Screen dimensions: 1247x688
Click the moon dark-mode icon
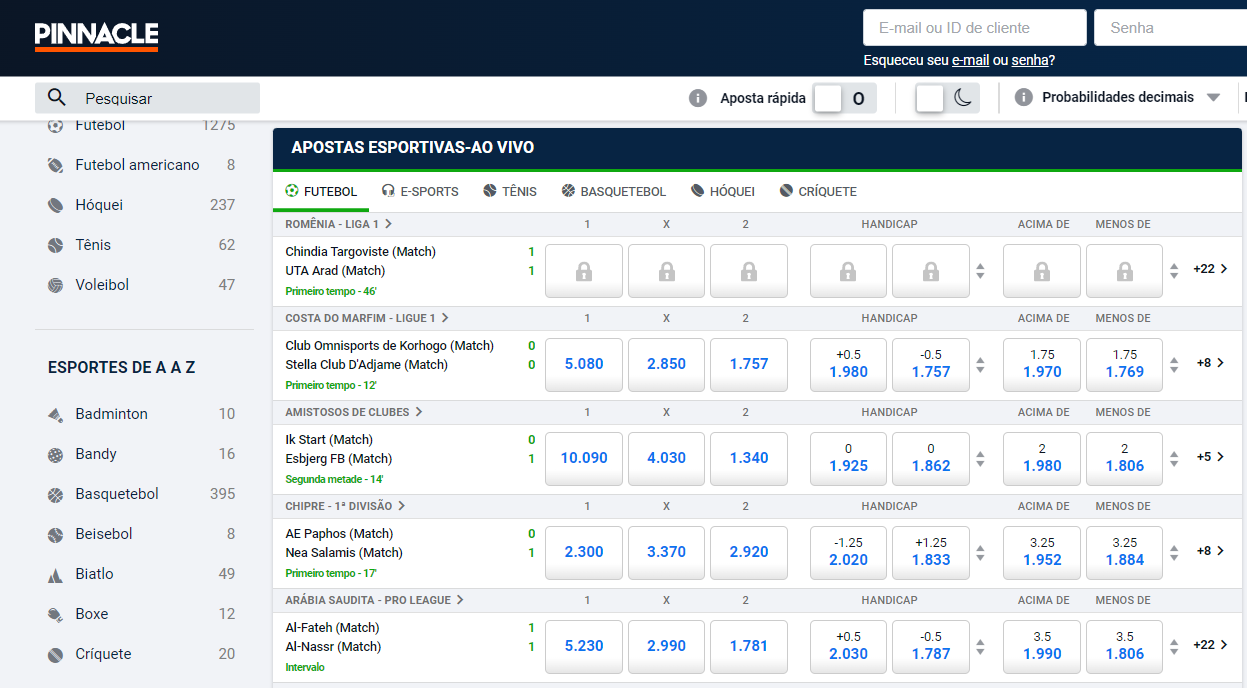(962, 98)
